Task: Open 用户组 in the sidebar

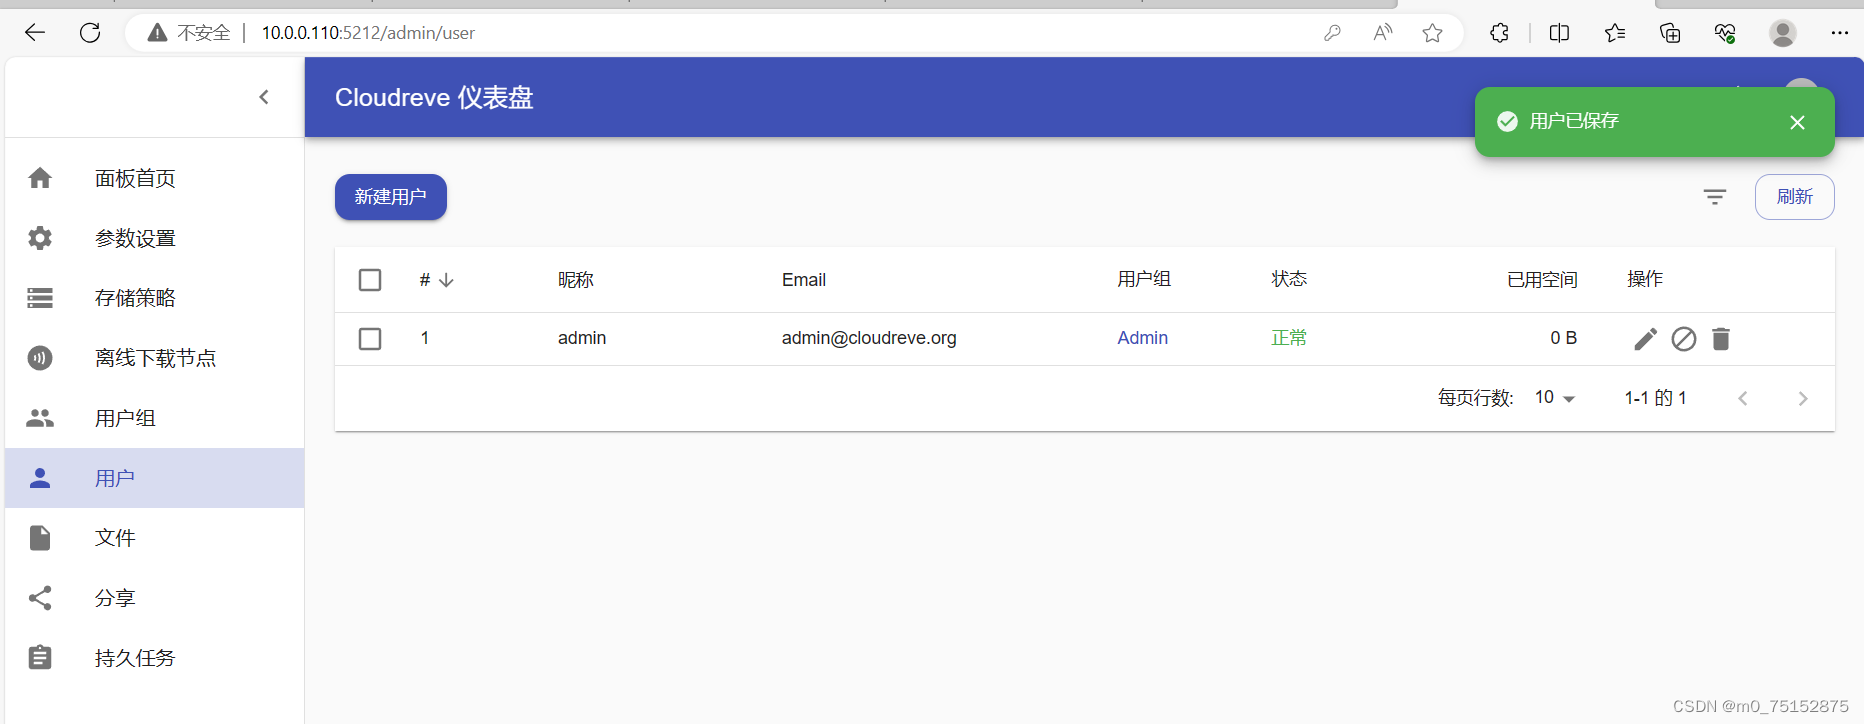Action: pos(154,418)
